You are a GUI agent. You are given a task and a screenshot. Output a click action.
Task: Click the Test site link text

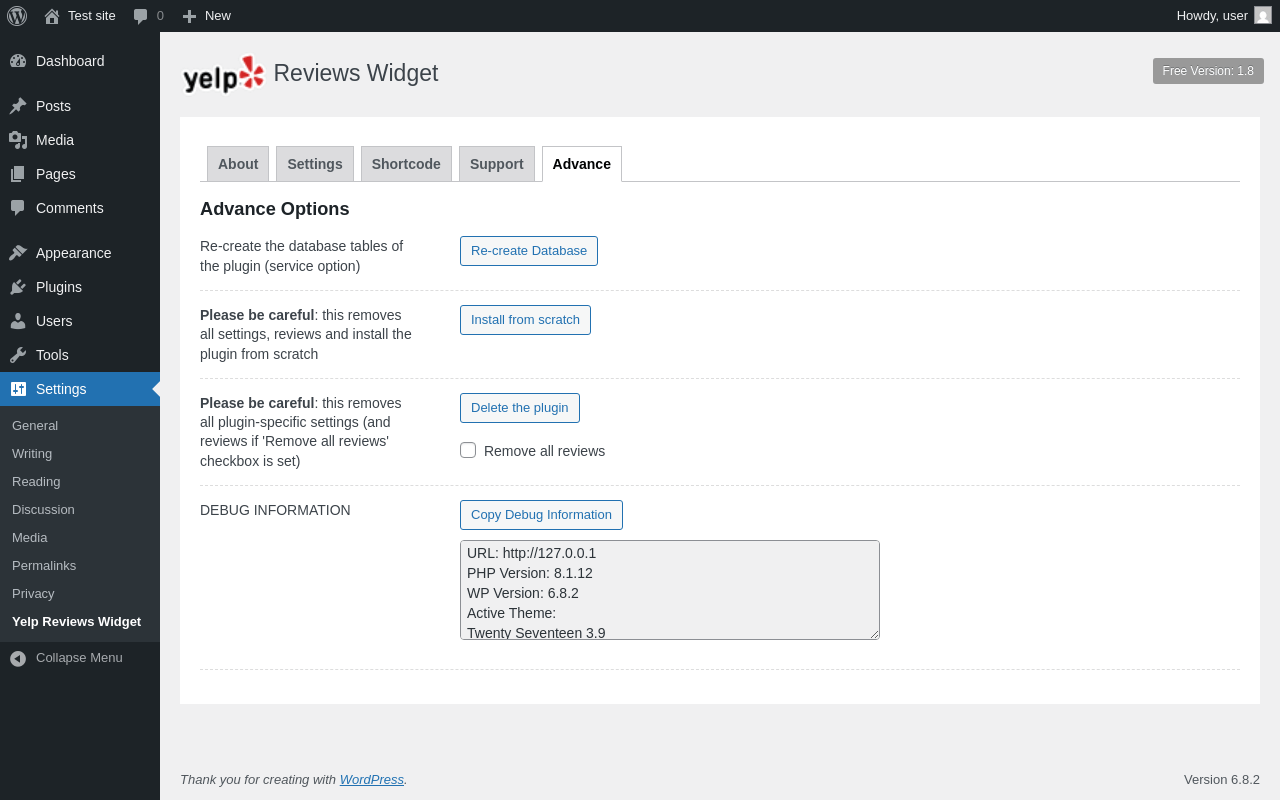click(x=92, y=15)
